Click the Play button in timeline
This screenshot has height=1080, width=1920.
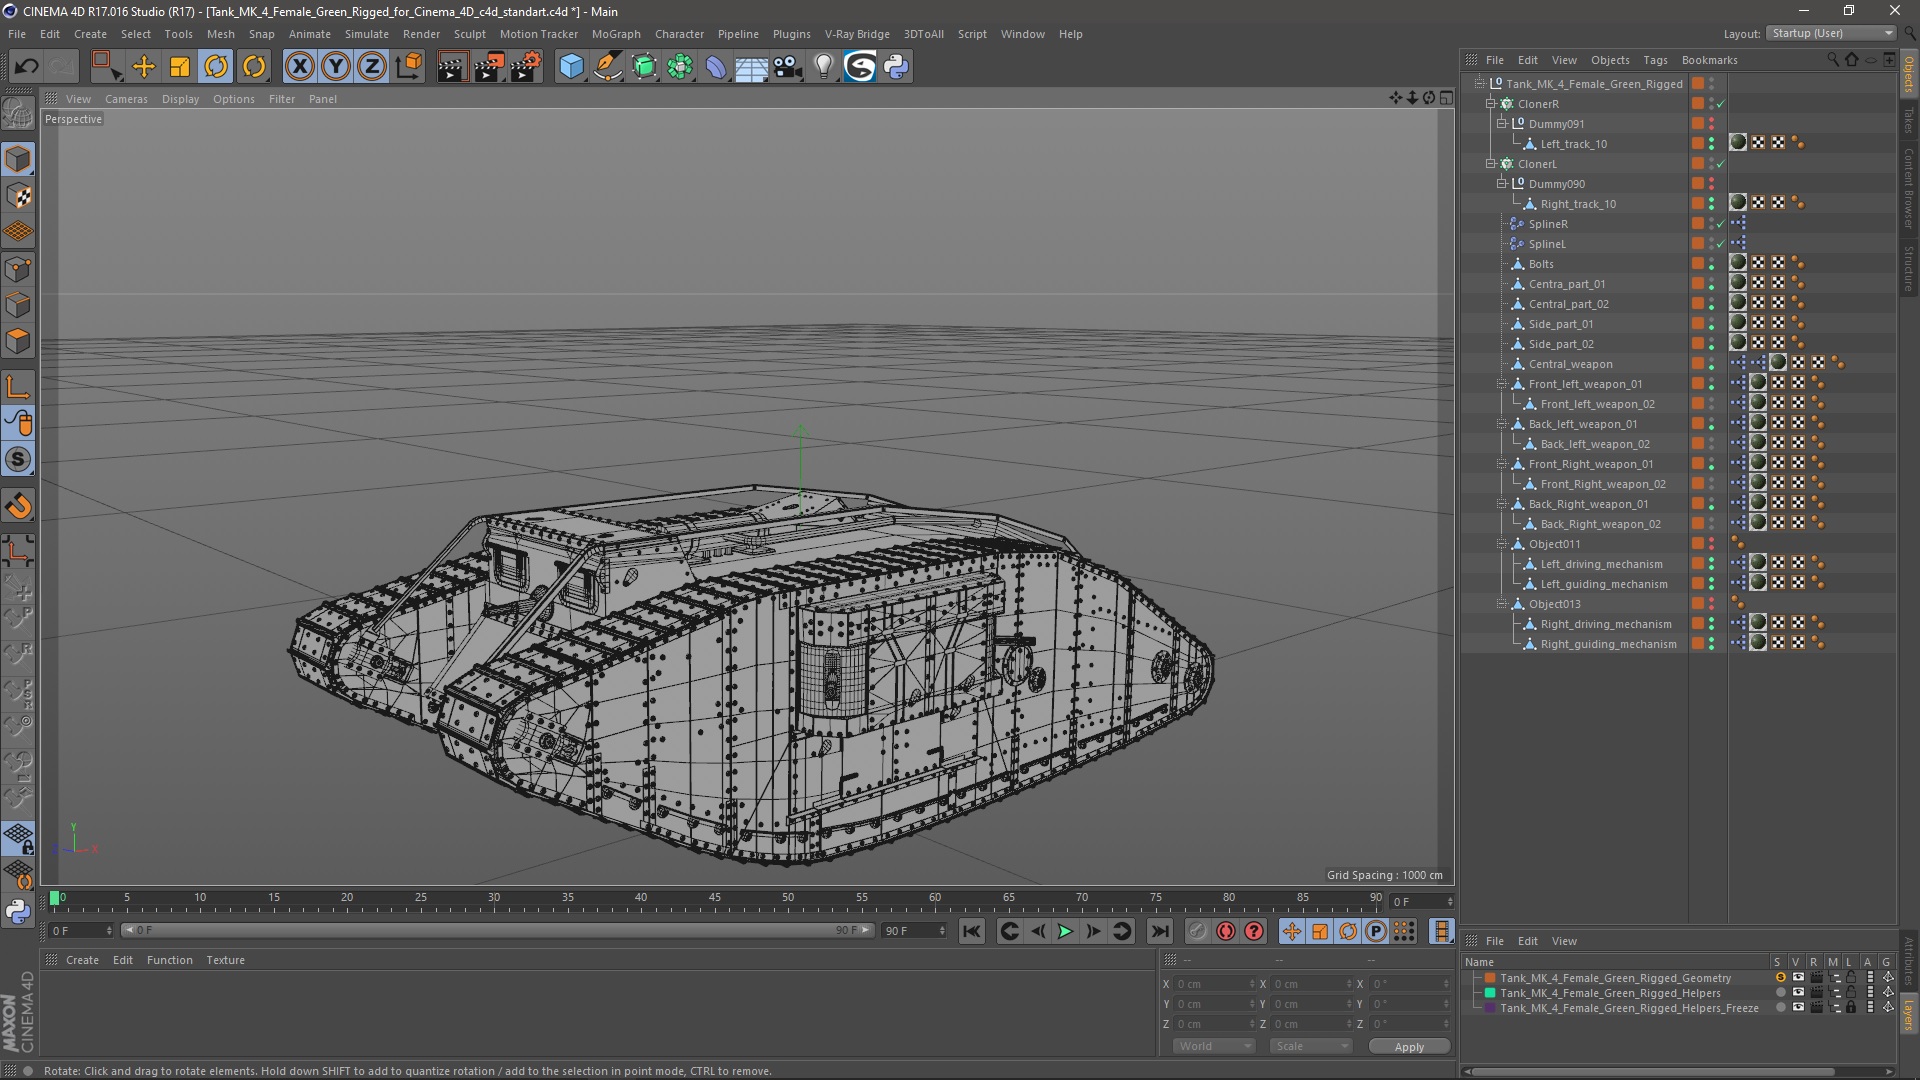(x=1065, y=931)
